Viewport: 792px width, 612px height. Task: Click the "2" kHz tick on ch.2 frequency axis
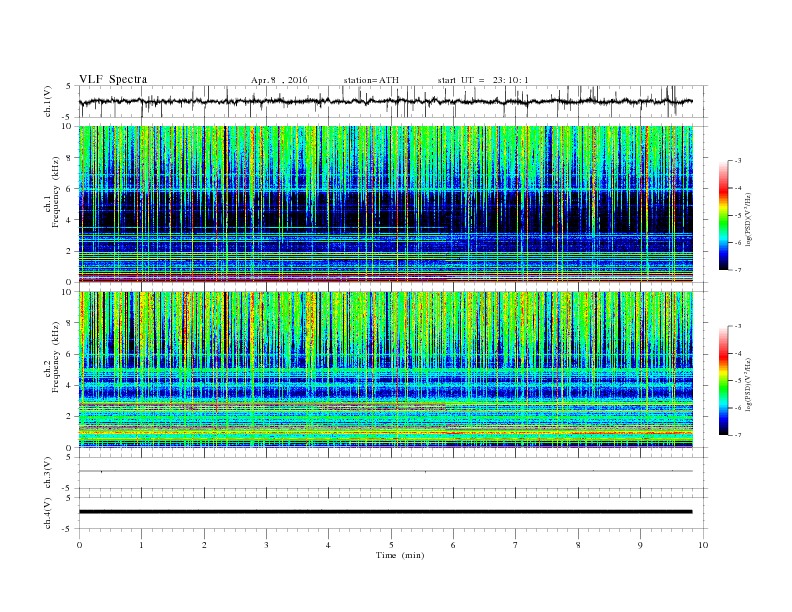70,416
